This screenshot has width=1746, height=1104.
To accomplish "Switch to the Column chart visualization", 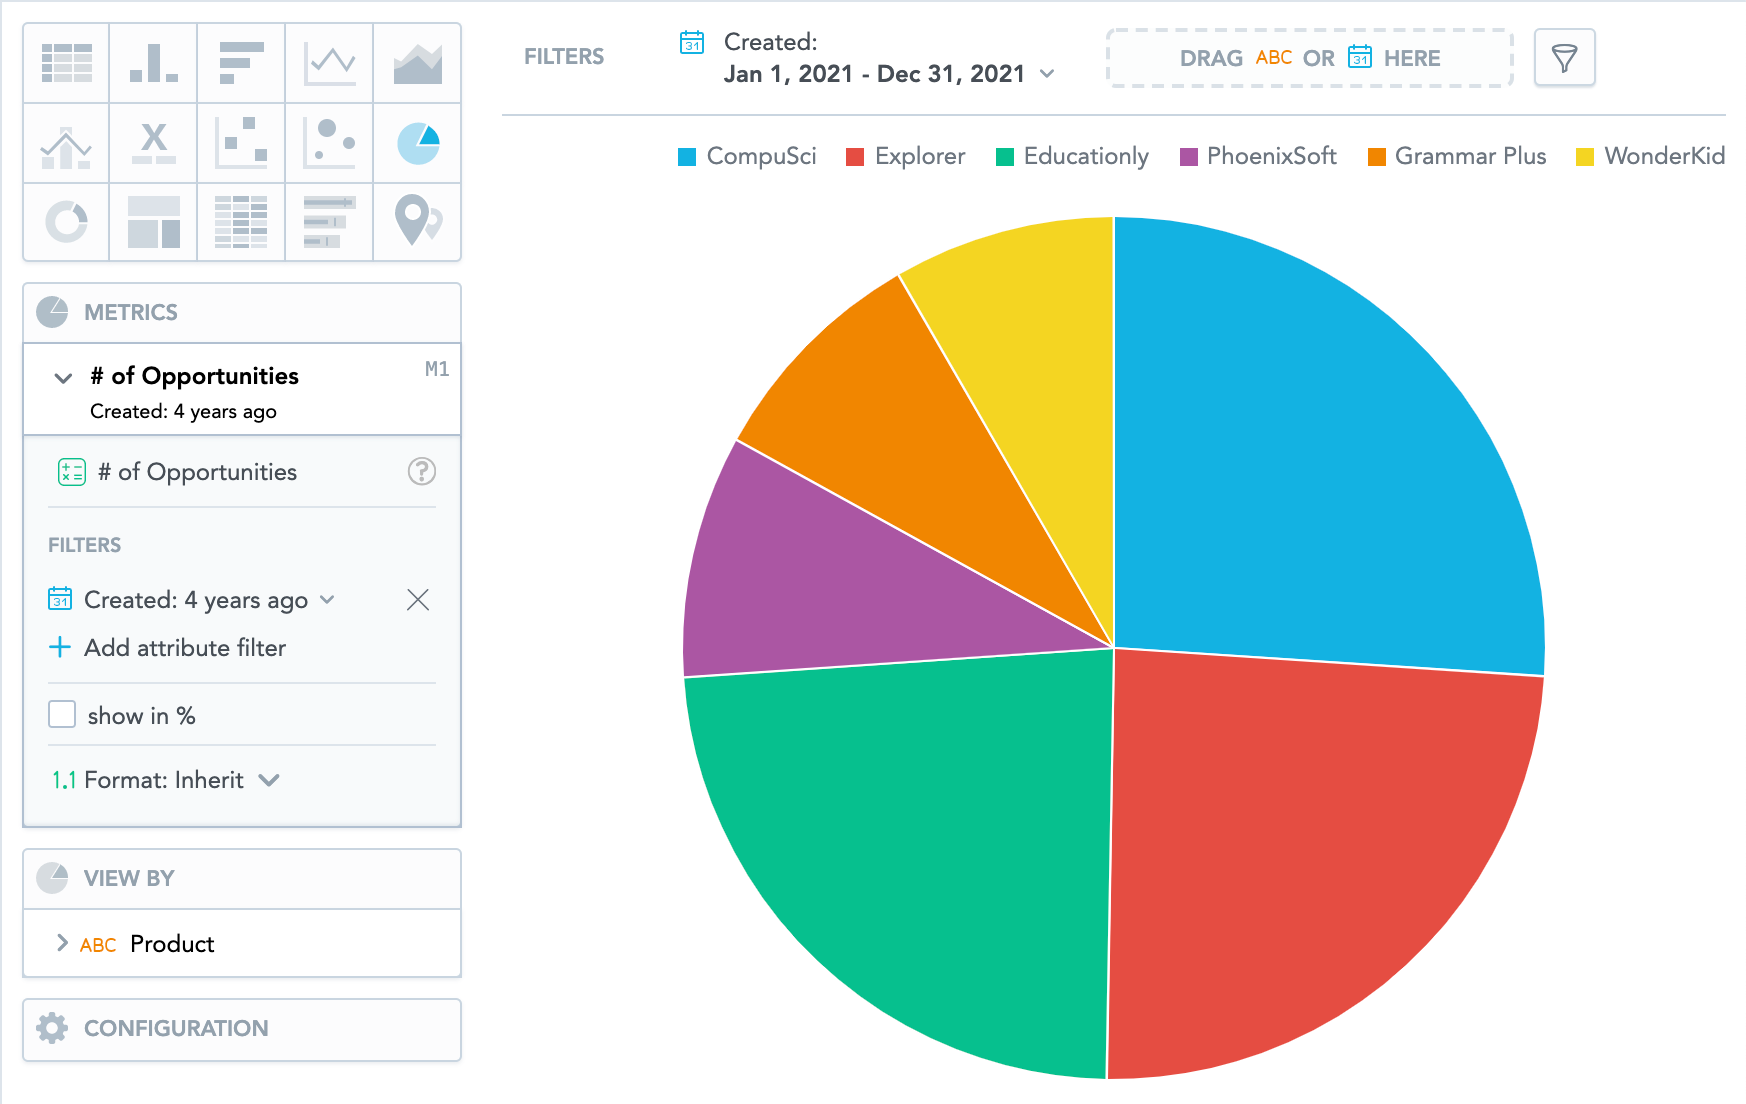I will point(152,63).
